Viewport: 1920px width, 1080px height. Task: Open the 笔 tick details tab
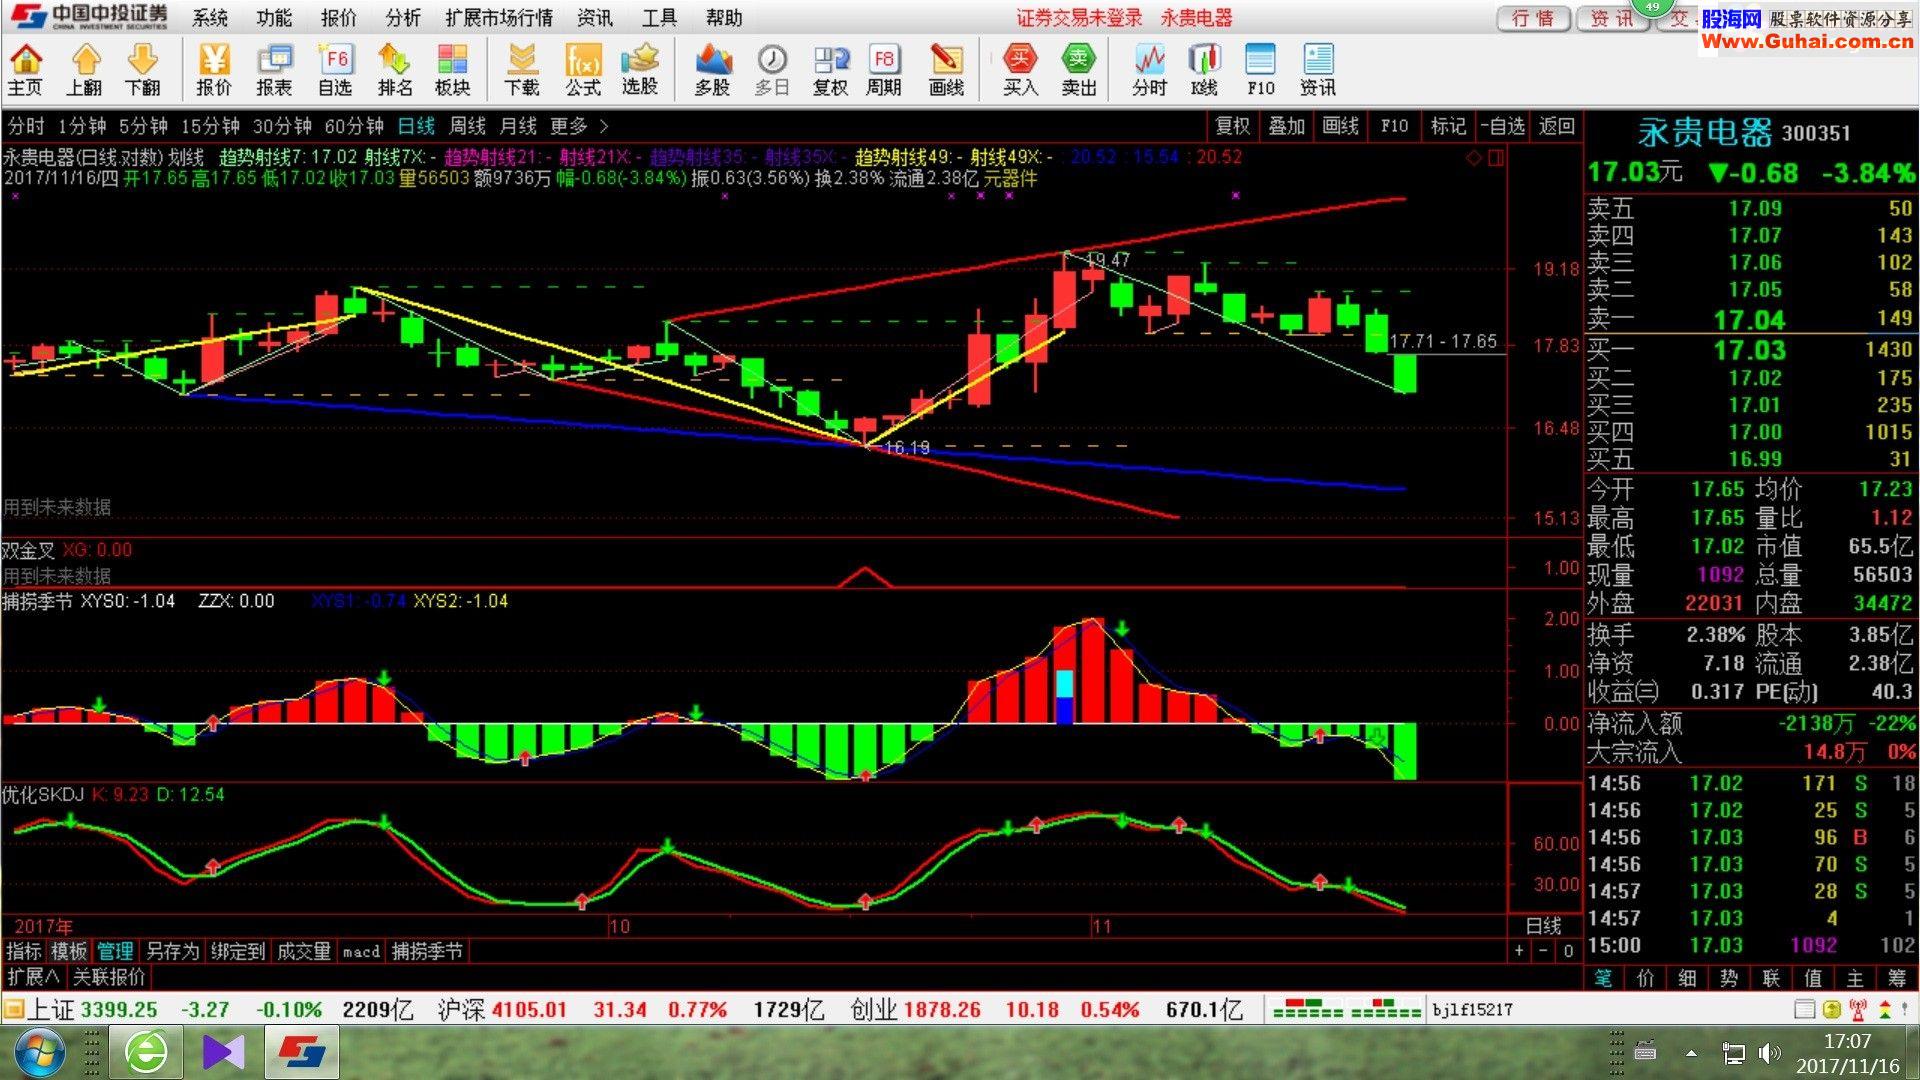coord(1603,978)
